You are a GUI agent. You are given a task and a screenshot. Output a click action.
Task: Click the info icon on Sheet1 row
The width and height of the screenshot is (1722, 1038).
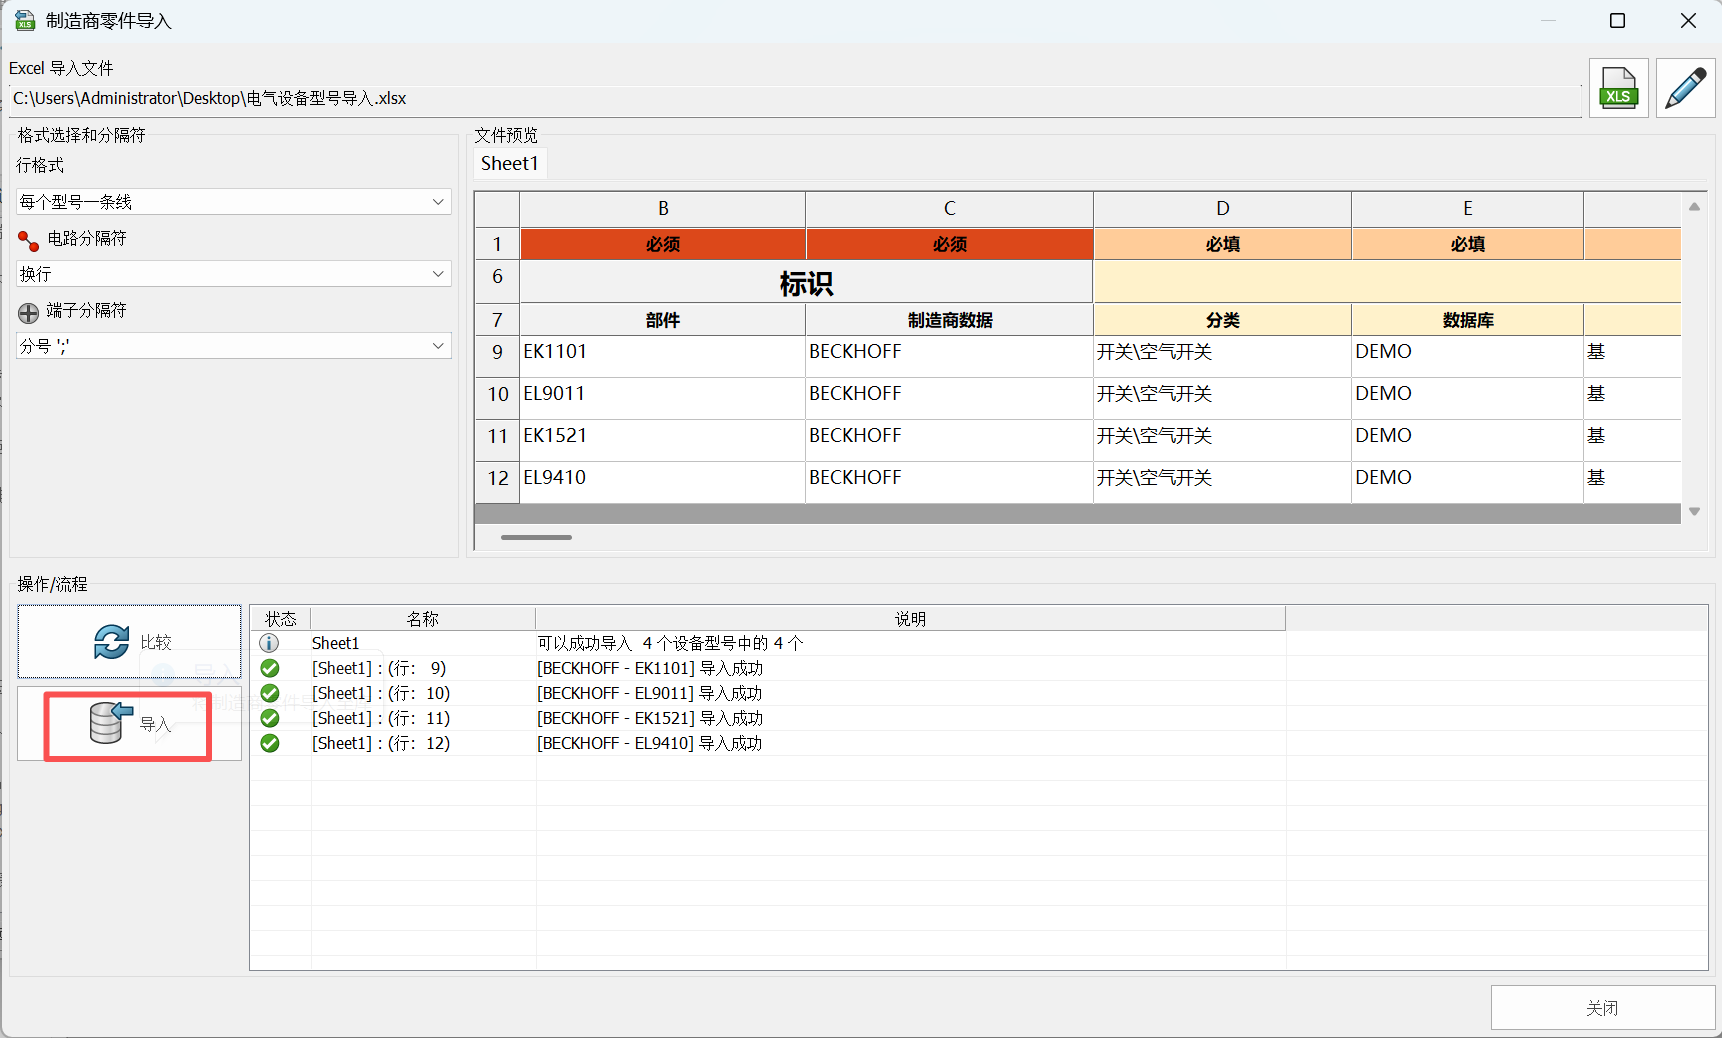tap(269, 643)
